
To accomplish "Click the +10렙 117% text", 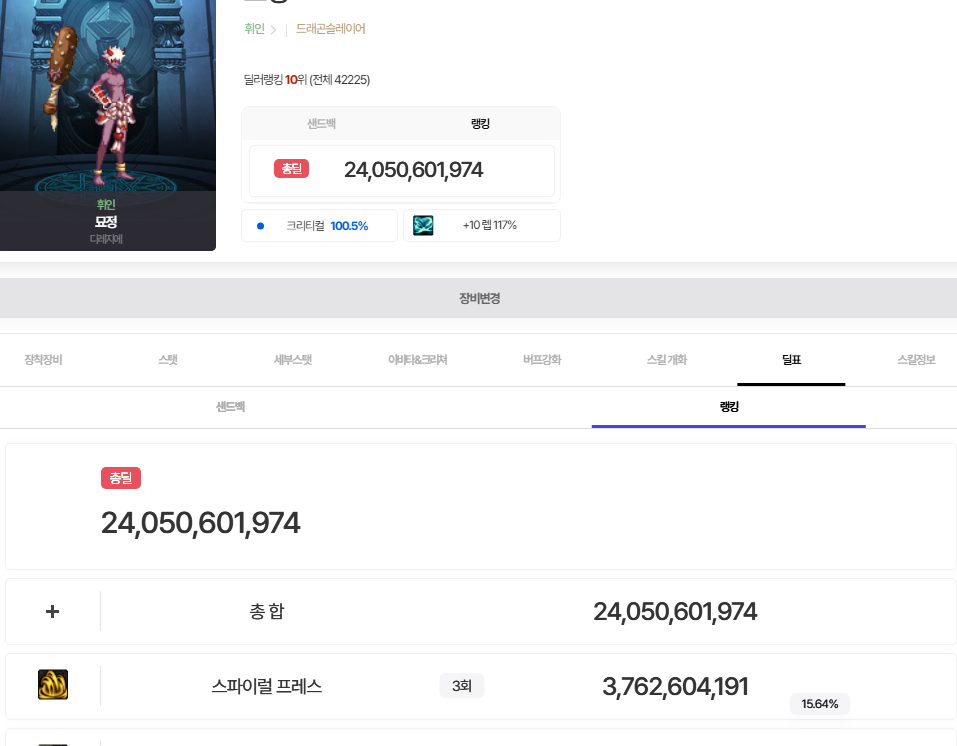I will point(489,225).
